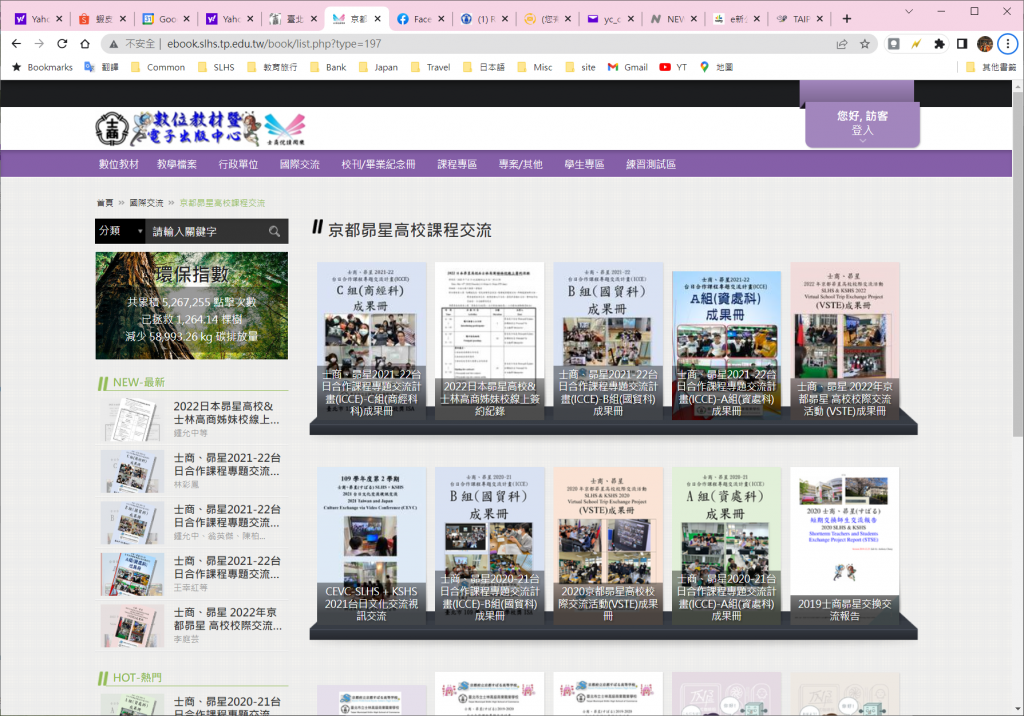Close the TAIP tab
Viewport: 1024px width, 716px height.
(x=820, y=19)
